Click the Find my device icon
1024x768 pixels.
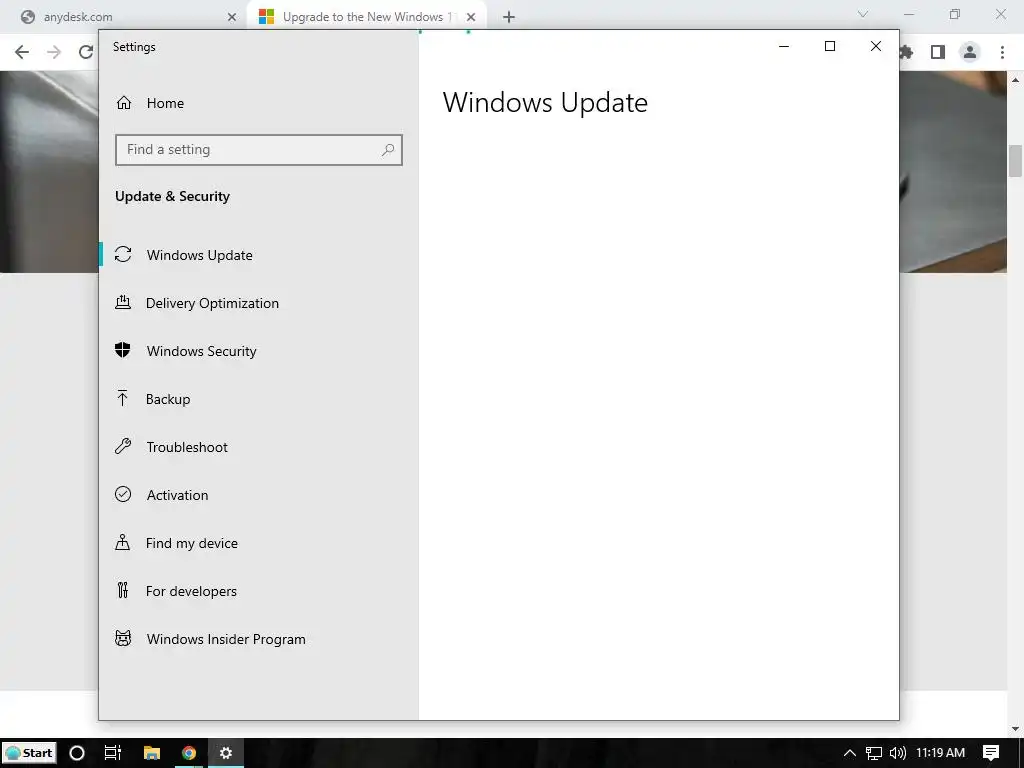123,542
